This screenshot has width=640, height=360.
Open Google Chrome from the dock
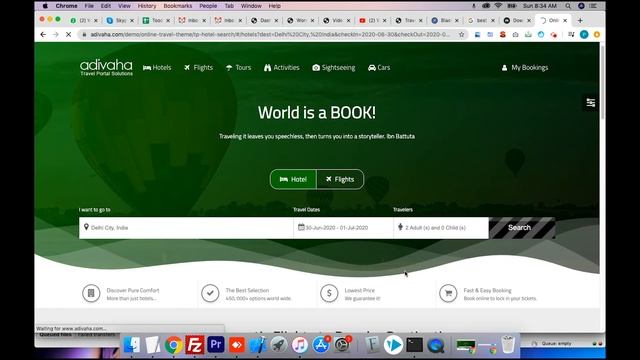point(173,345)
